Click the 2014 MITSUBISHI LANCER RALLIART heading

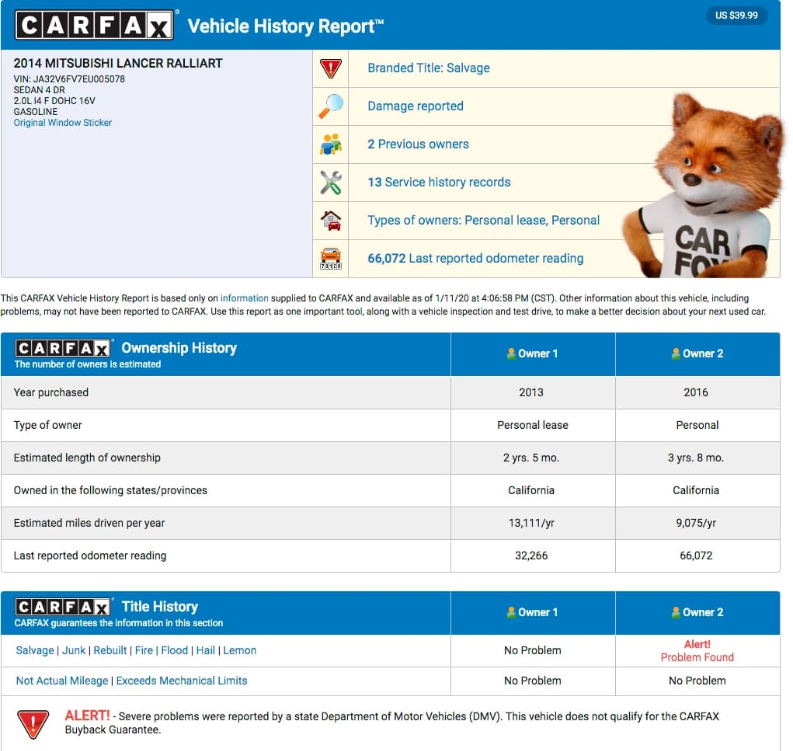[118, 63]
